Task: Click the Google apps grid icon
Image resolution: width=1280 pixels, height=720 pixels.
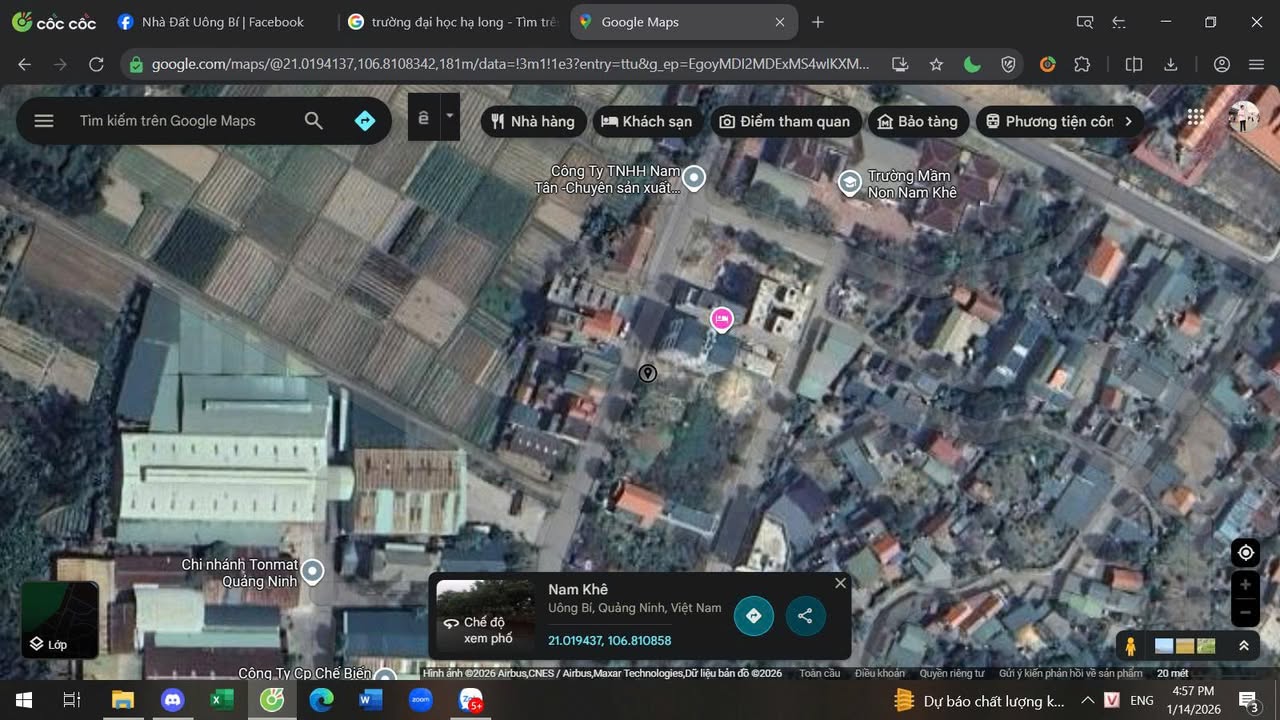Action: pyautogui.click(x=1195, y=117)
